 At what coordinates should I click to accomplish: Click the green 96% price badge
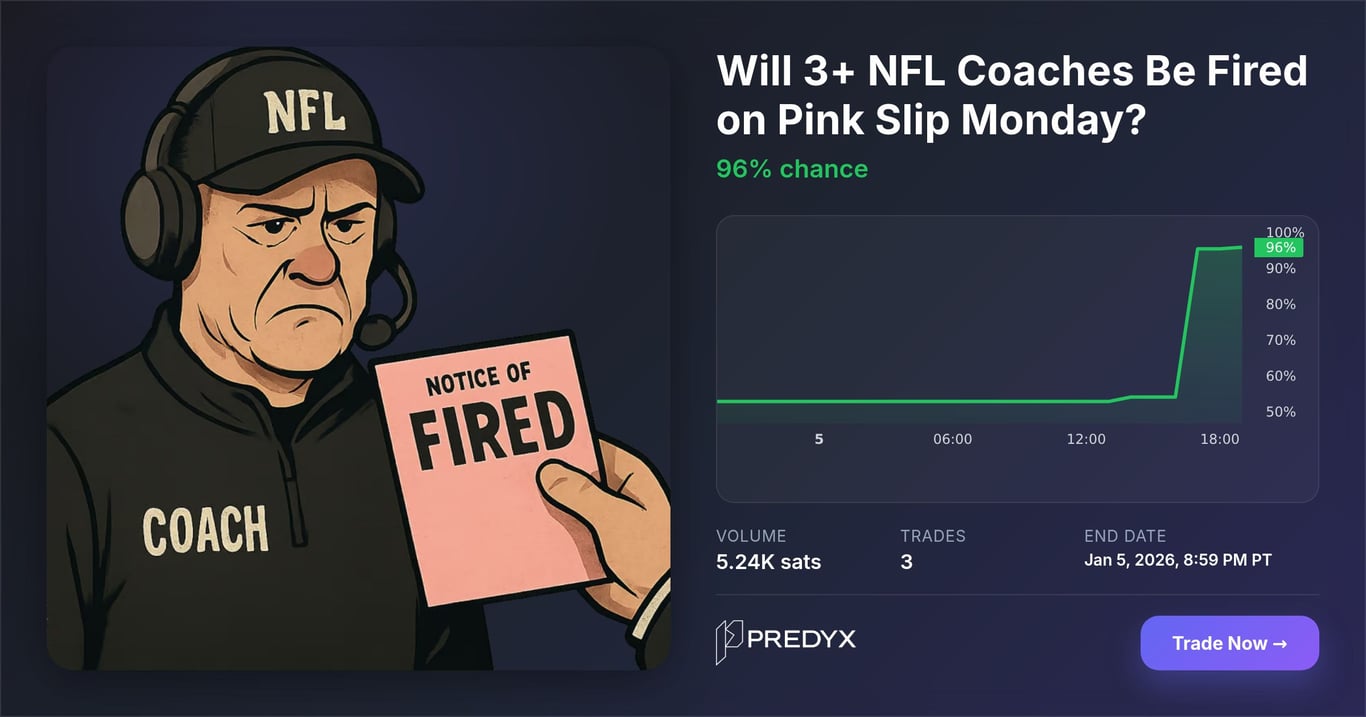coord(1279,247)
